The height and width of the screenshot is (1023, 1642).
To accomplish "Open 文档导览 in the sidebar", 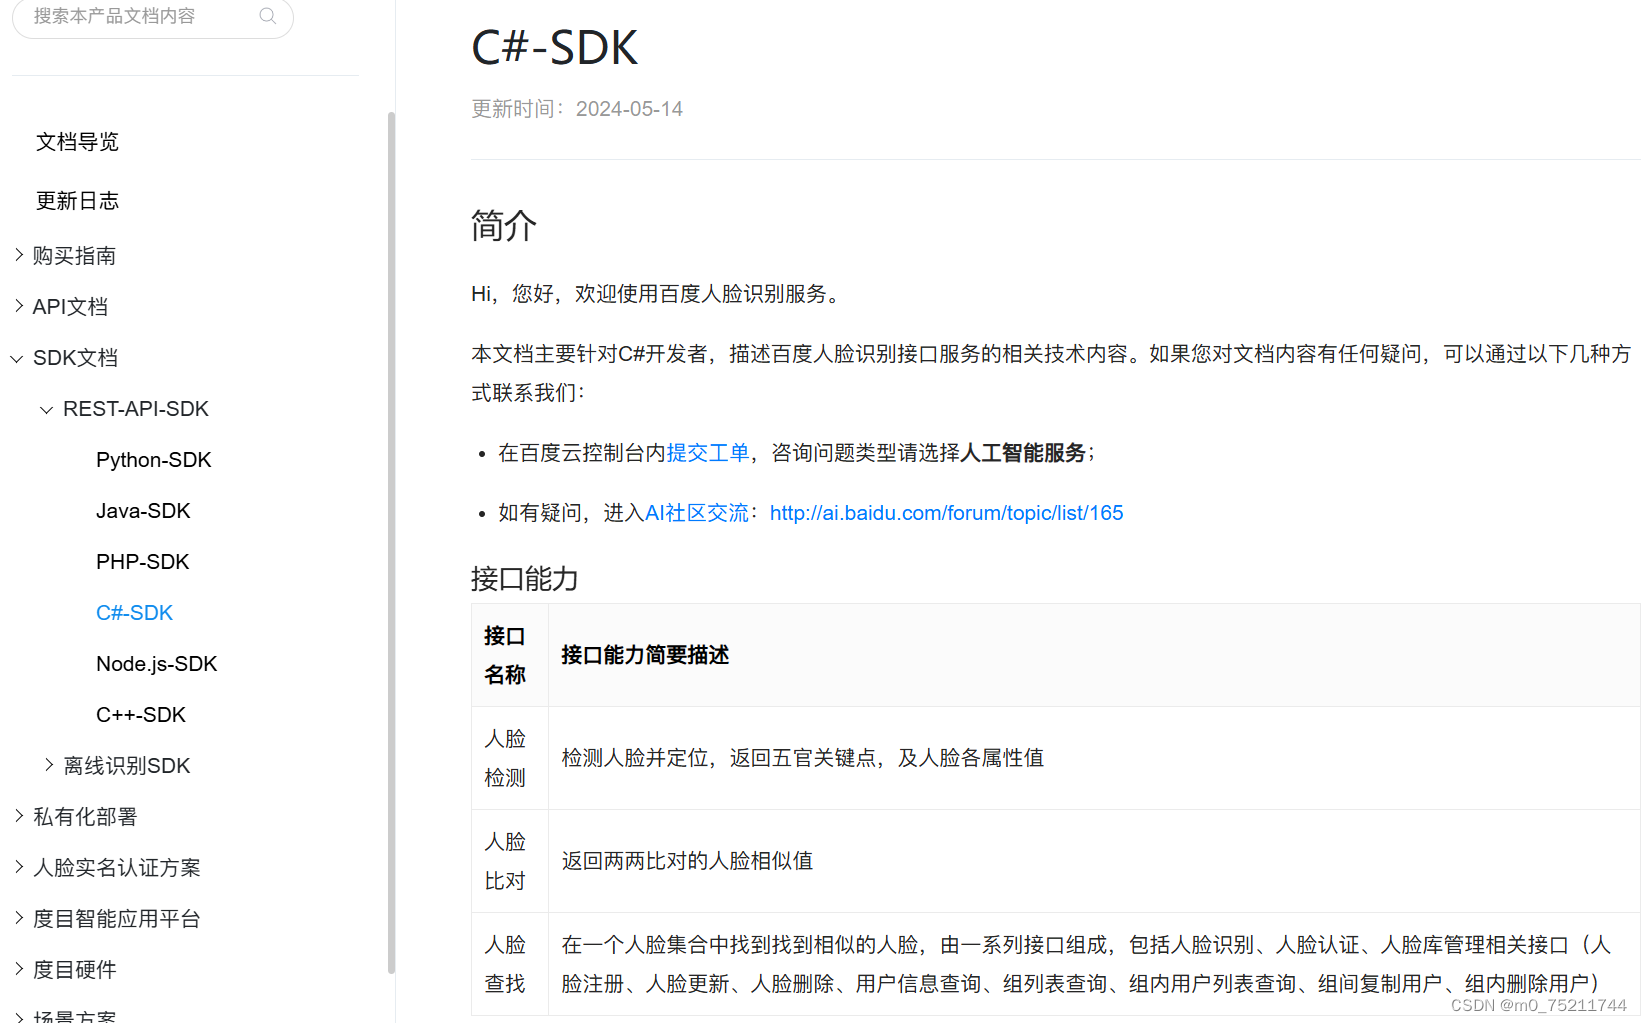I will pos(77,142).
